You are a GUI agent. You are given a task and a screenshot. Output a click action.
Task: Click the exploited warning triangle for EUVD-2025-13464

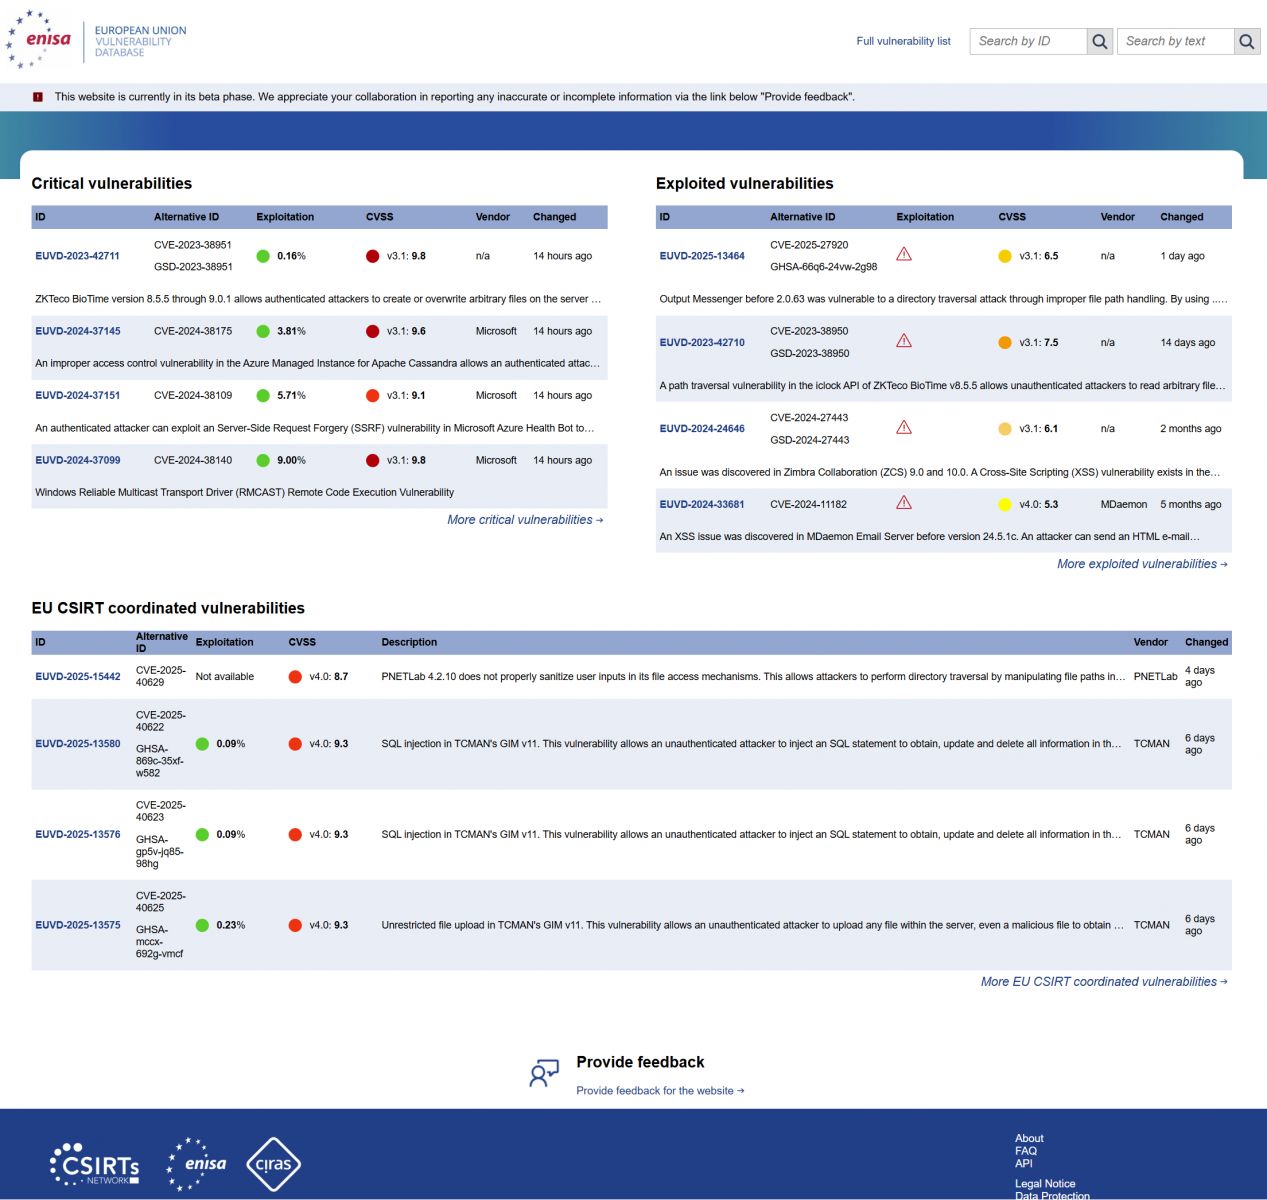pos(904,254)
